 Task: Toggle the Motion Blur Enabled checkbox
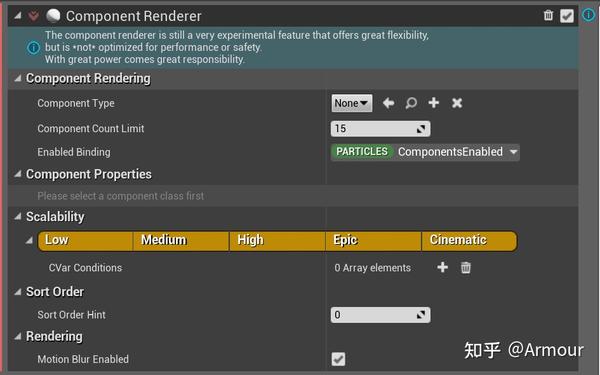click(x=338, y=359)
